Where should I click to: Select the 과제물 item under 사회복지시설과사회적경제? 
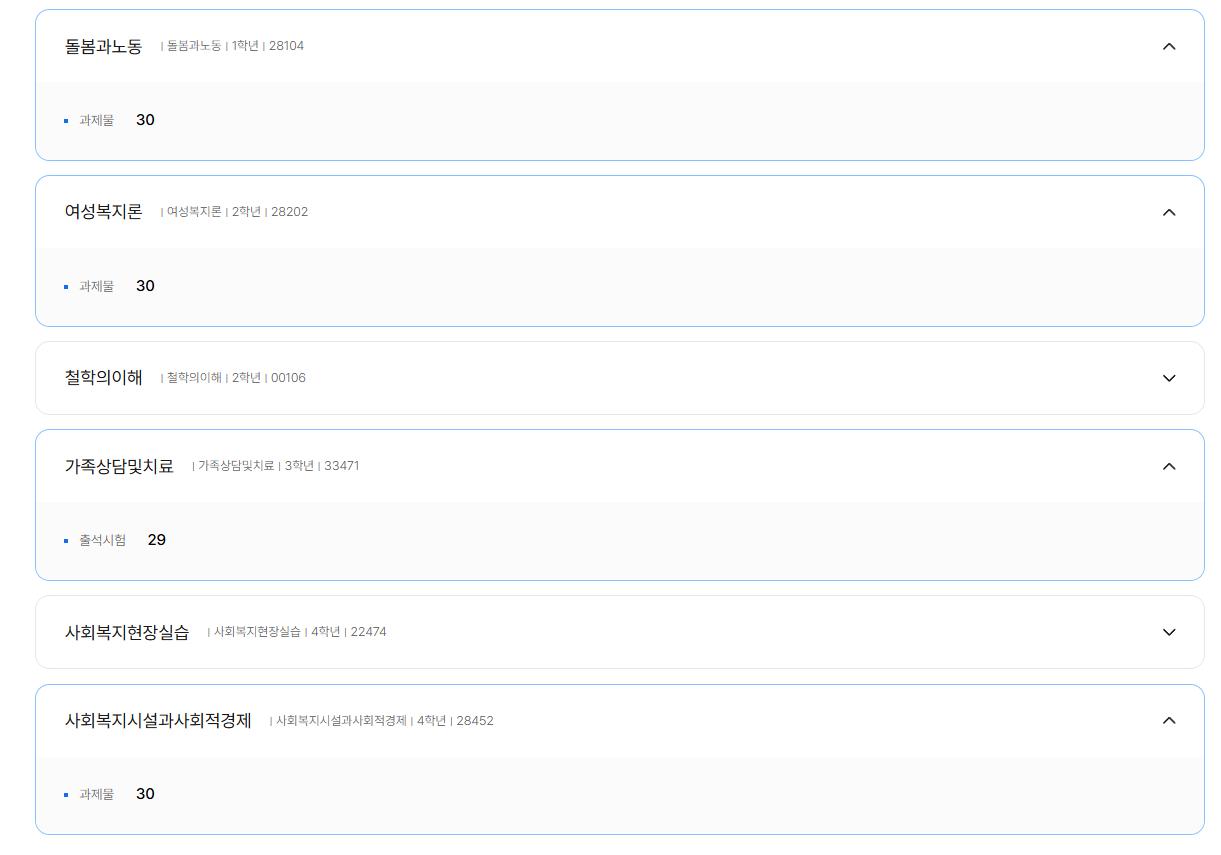click(x=97, y=794)
